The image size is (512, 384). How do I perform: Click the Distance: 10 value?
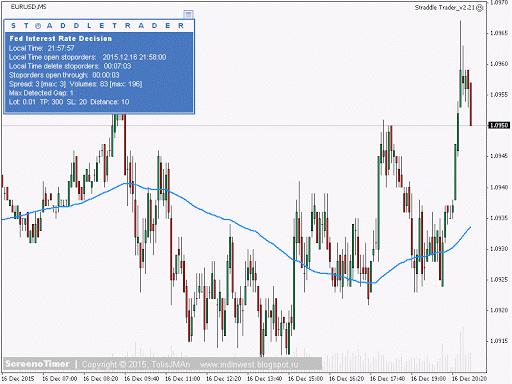[110, 102]
